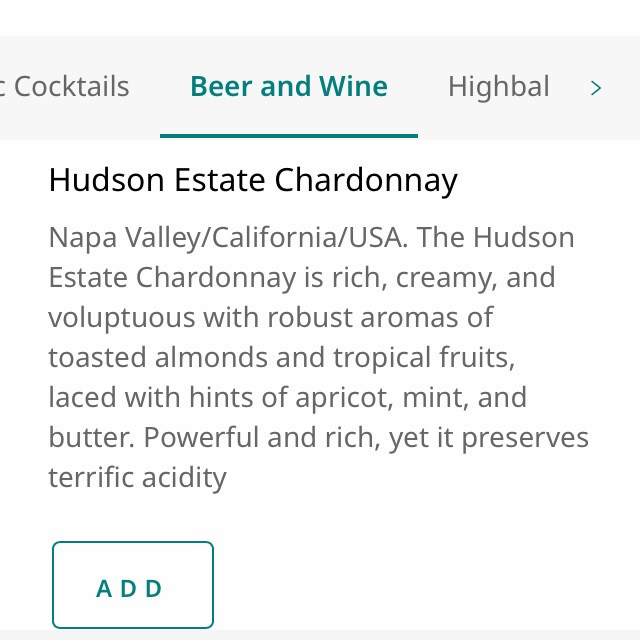Image resolution: width=640 pixels, height=640 pixels.
Task: Select the Hudson Estate Chardonnay heading
Action: tap(252, 180)
